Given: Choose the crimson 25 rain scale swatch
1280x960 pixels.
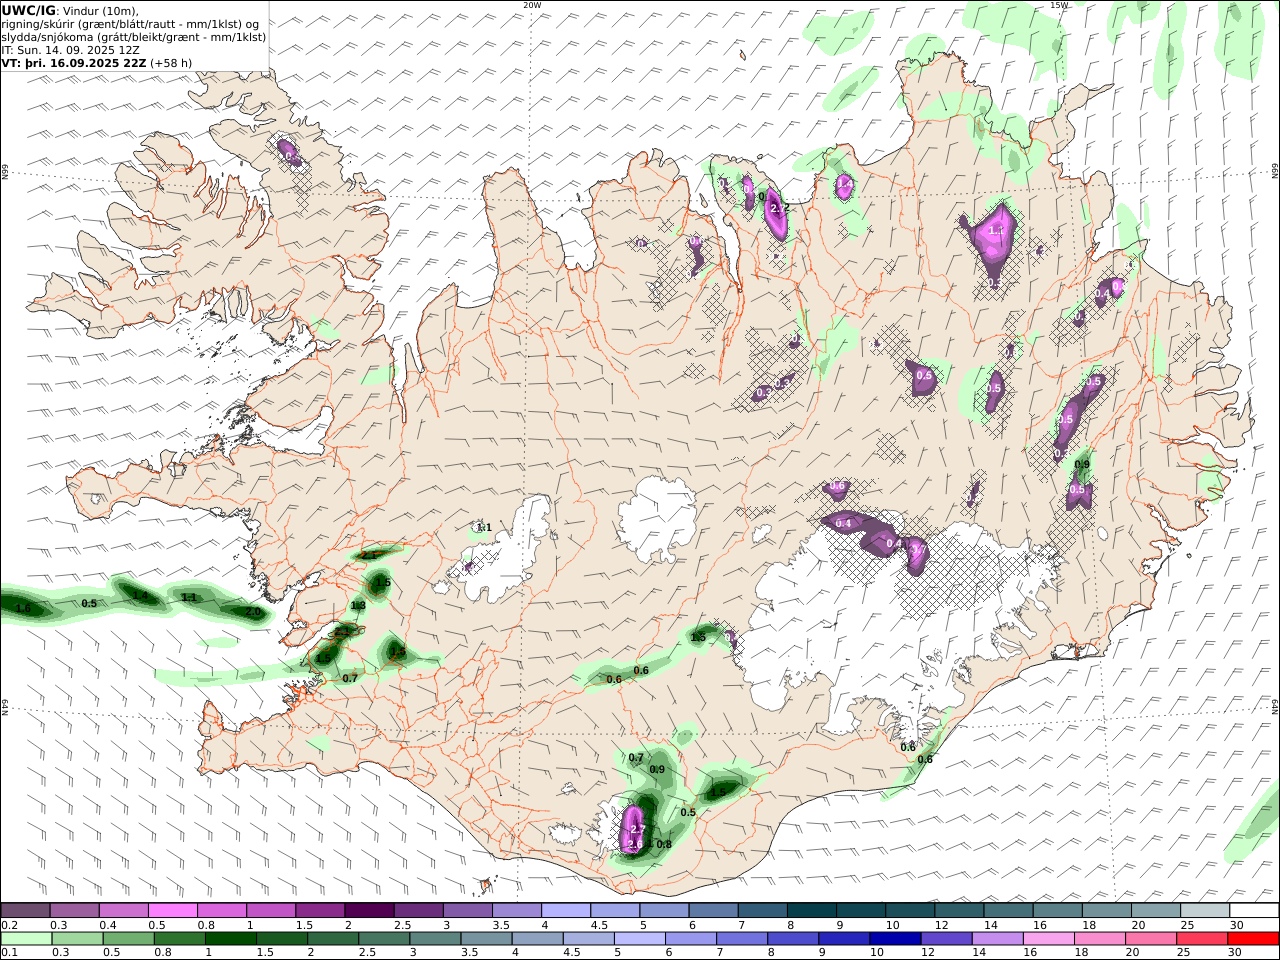Looking at the screenshot, I should [1202, 938].
